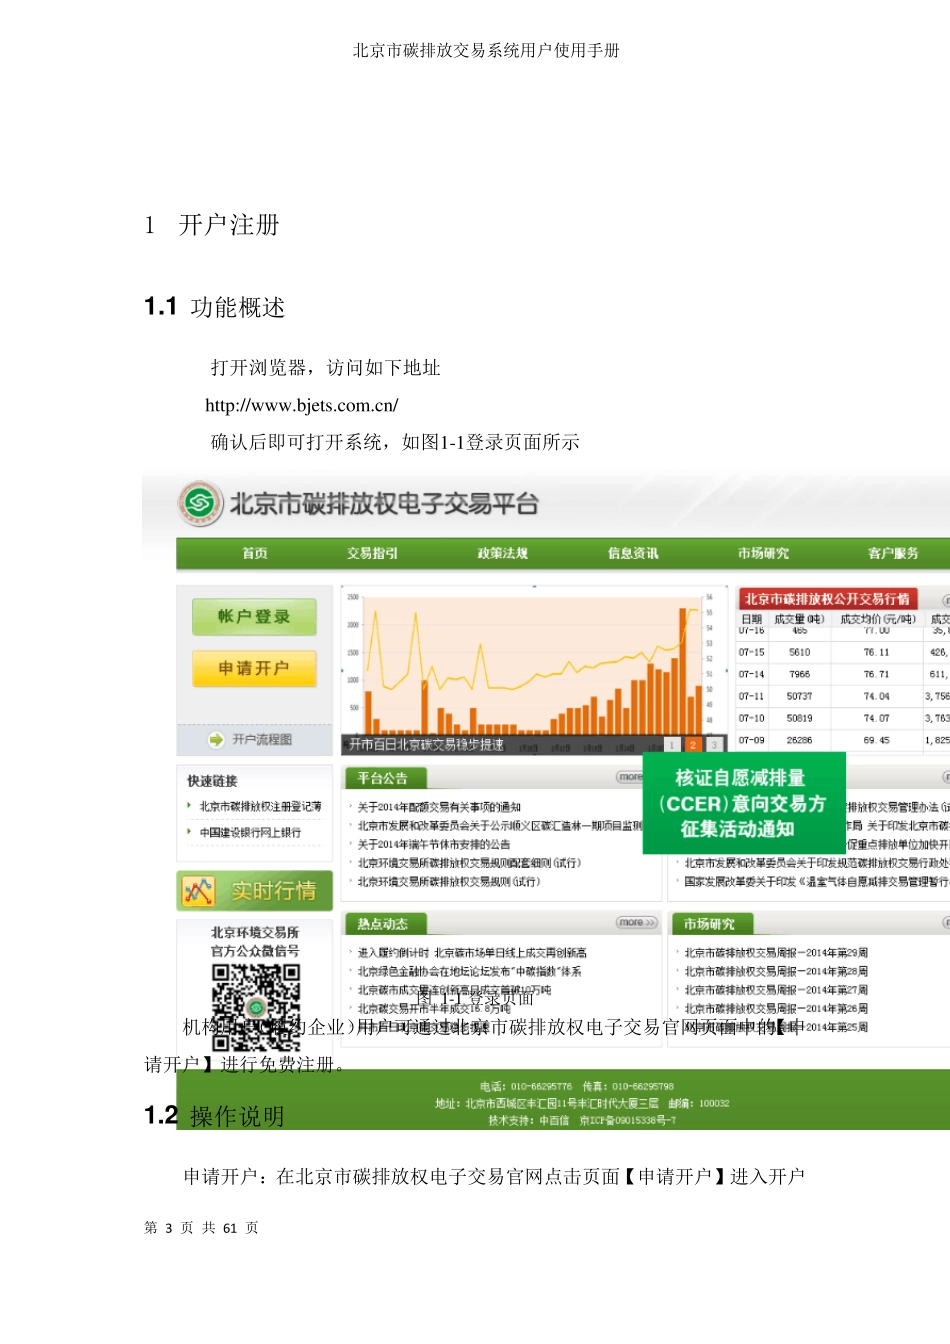Image resolution: width=950 pixels, height=1344 pixels.
Task: Select slide indicator 2 on chart banner
Action: (693, 745)
